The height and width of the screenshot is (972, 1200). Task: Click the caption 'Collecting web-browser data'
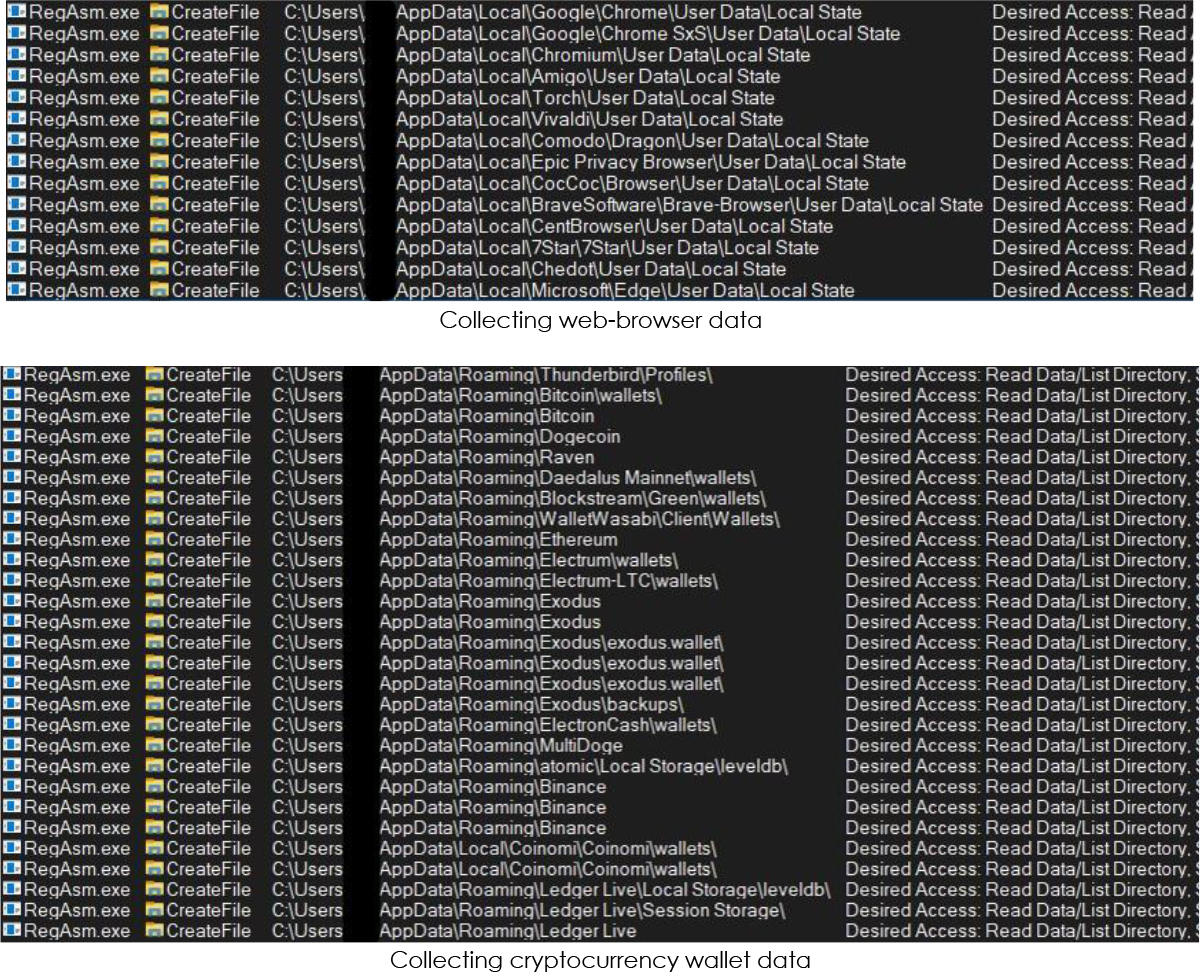599,322
